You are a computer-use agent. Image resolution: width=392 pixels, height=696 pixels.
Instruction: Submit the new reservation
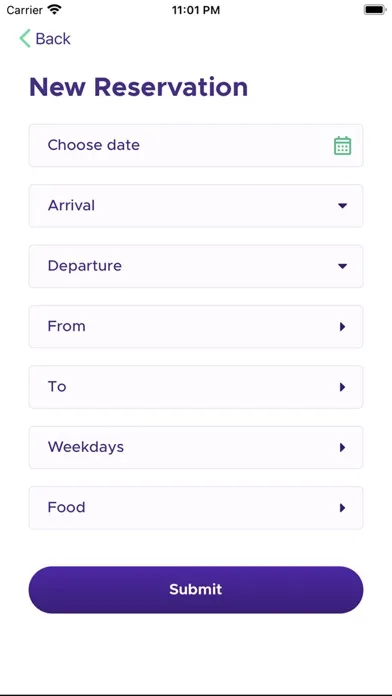point(196,590)
